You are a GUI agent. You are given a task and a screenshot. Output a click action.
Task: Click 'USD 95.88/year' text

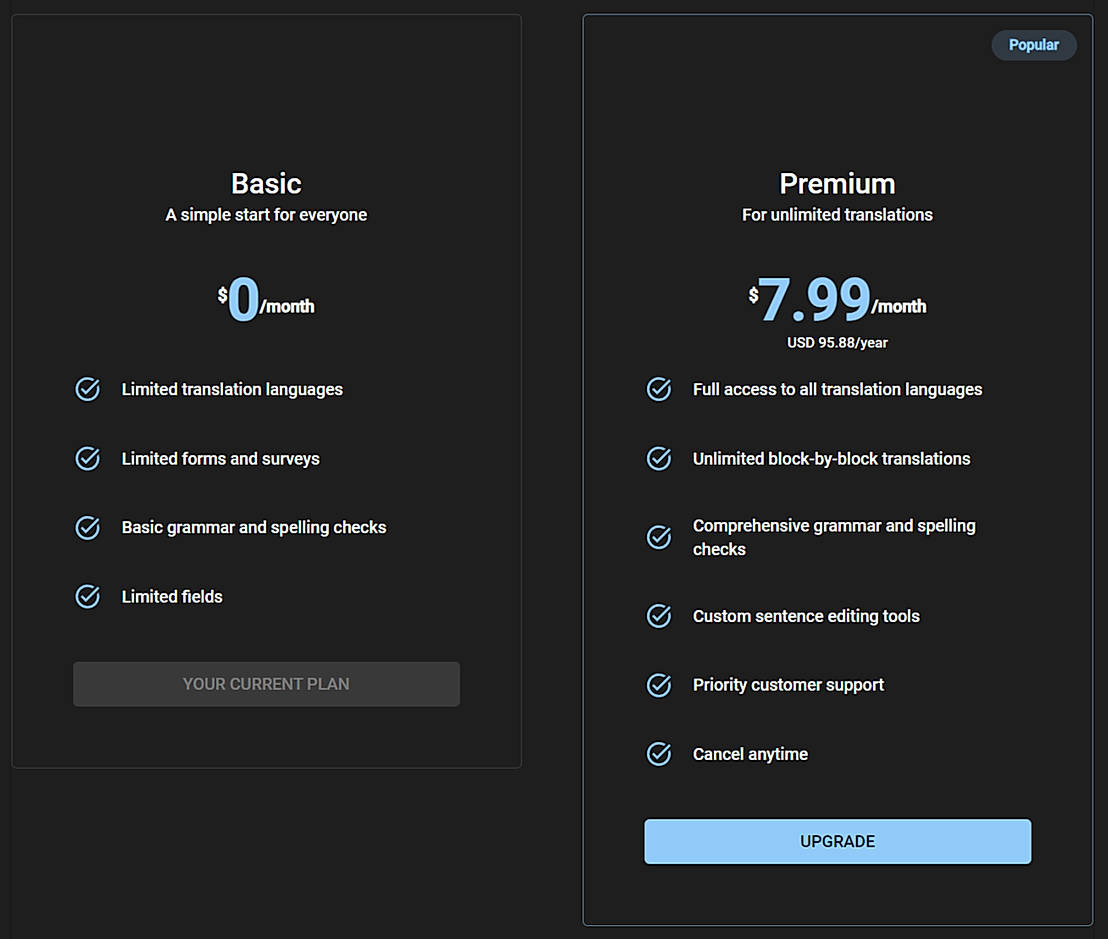(x=837, y=343)
